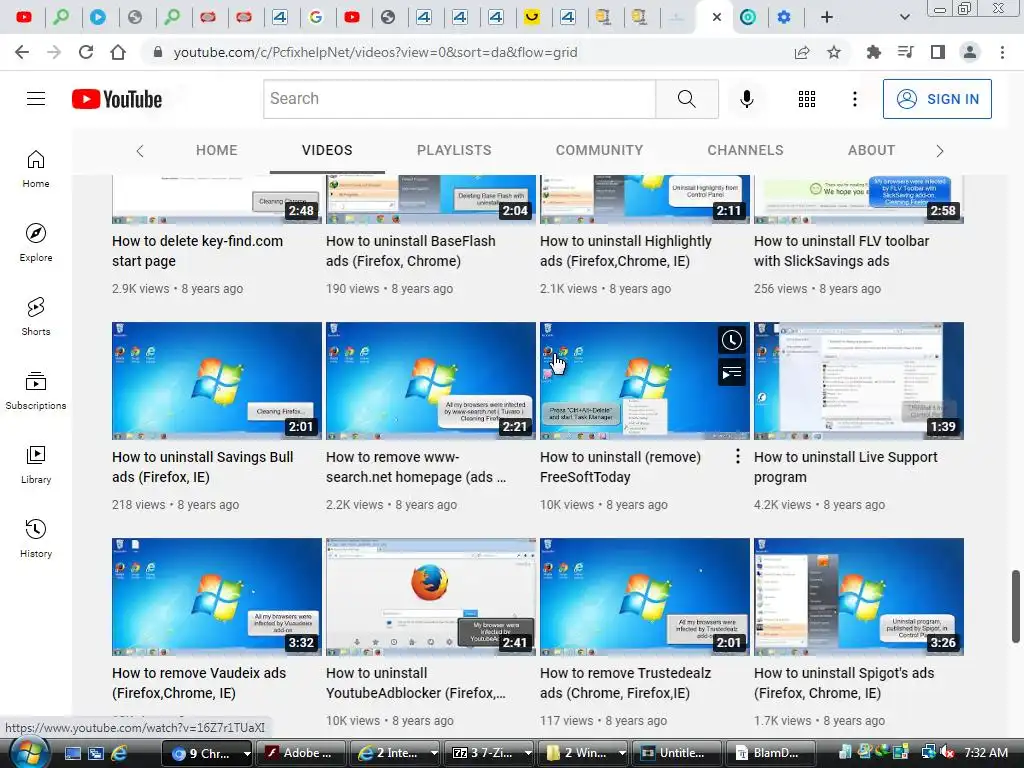Open media controls icon in Chrome toolbar
The image size is (1024, 768).
905,52
